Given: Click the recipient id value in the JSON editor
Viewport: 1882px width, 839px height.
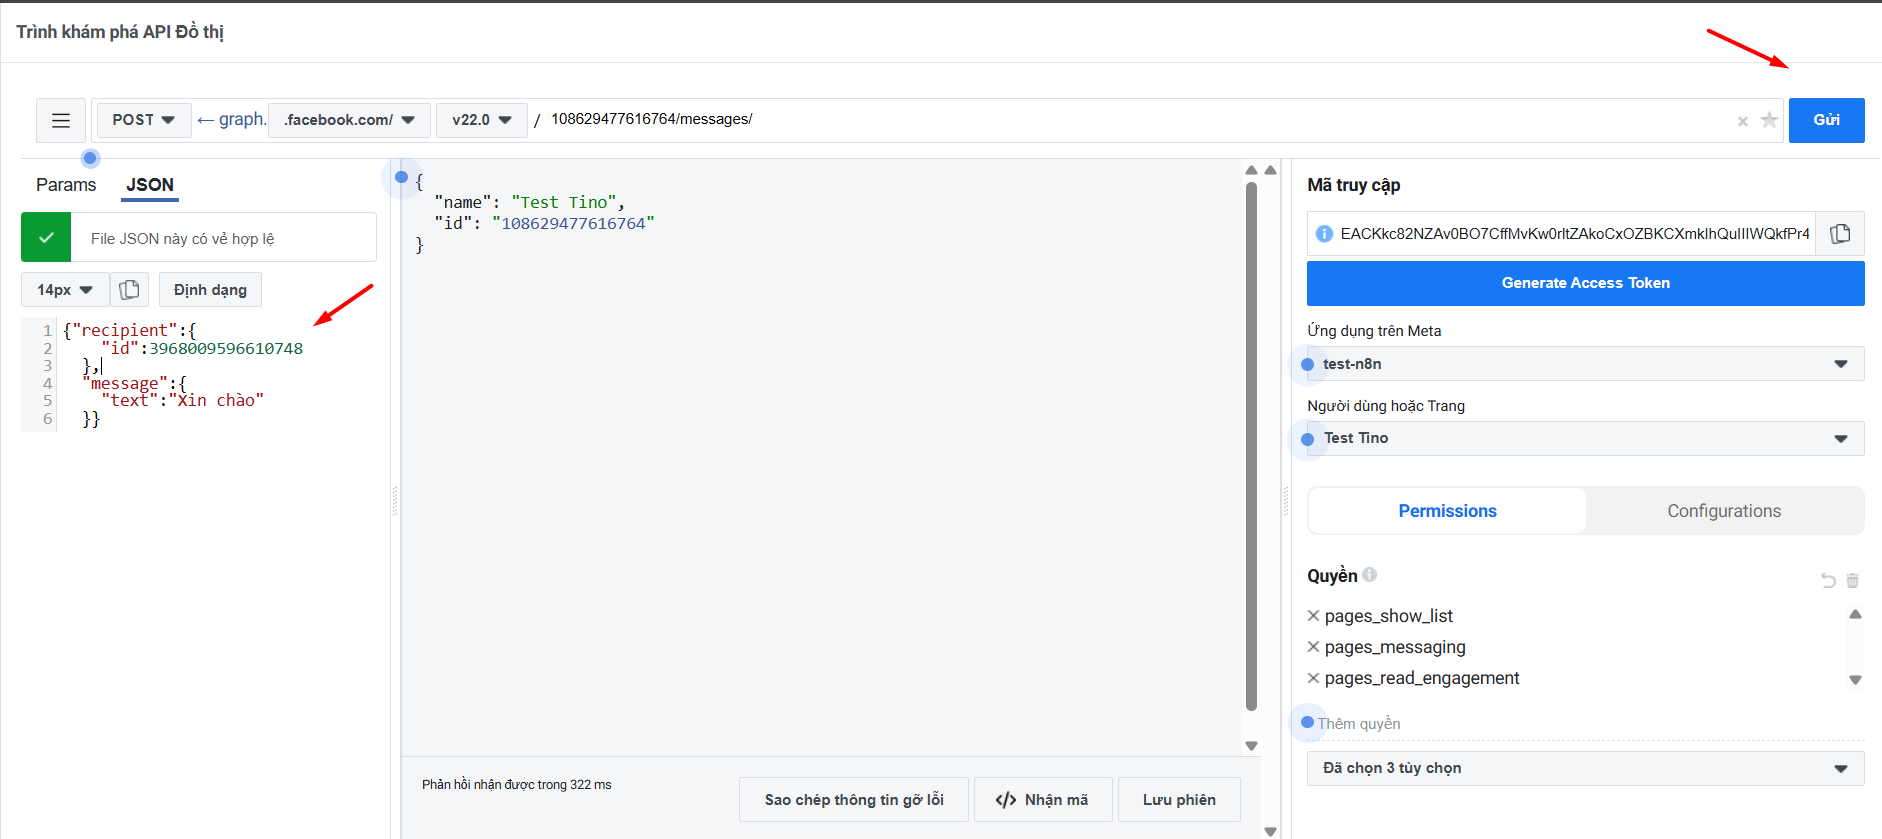Looking at the screenshot, I should [x=226, y=348].
